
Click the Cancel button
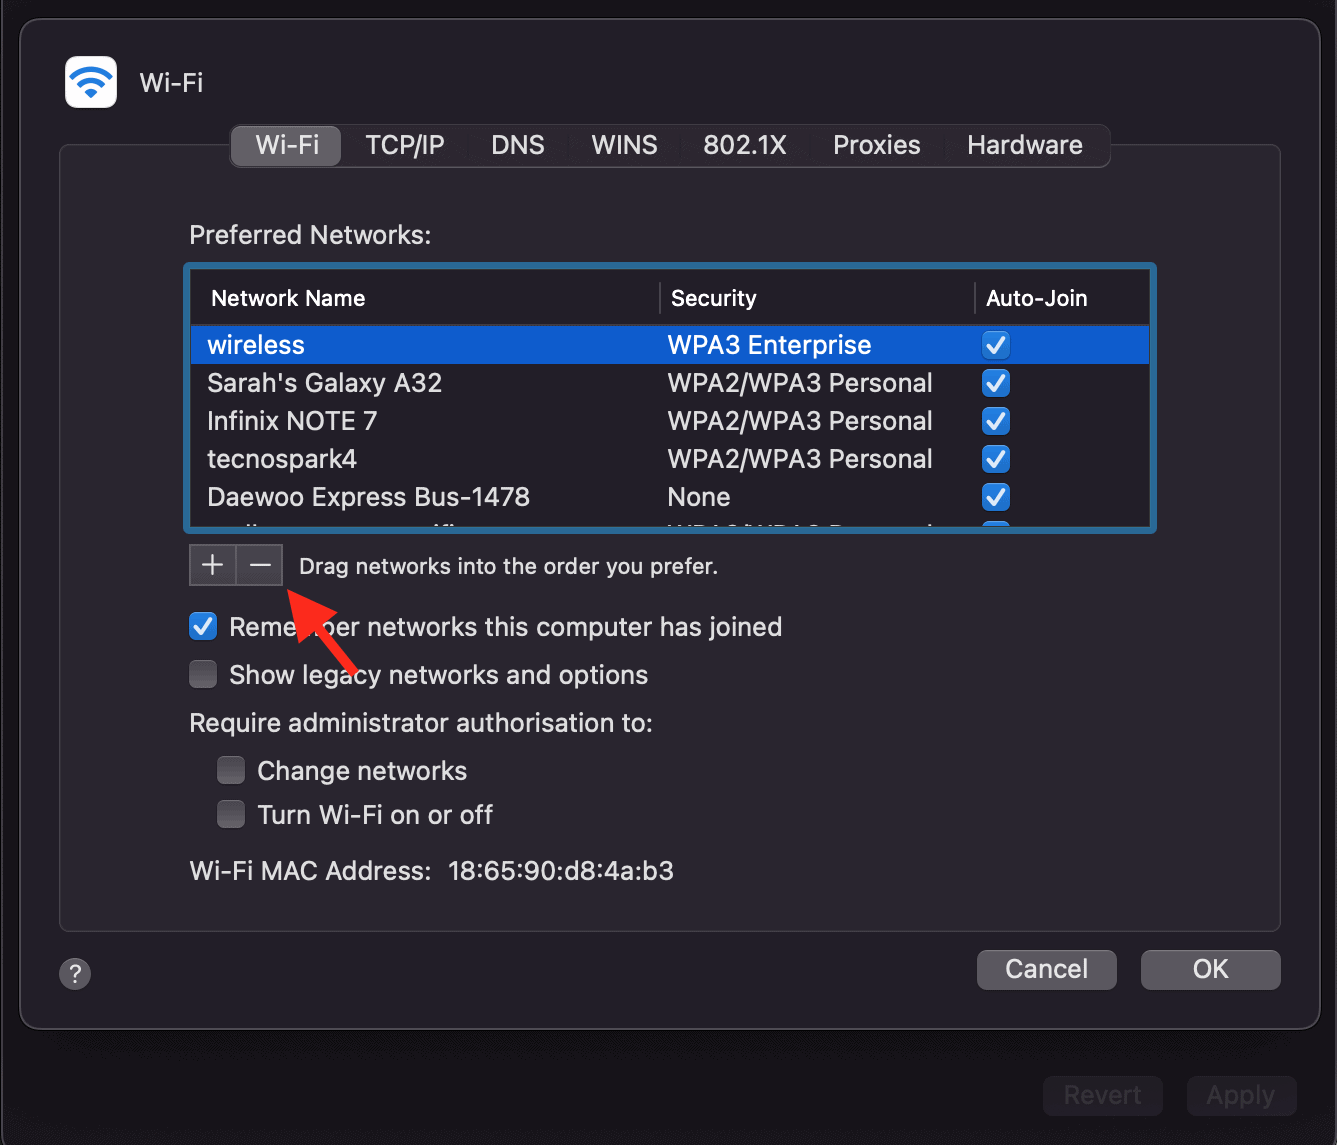tap(1046, 969)
